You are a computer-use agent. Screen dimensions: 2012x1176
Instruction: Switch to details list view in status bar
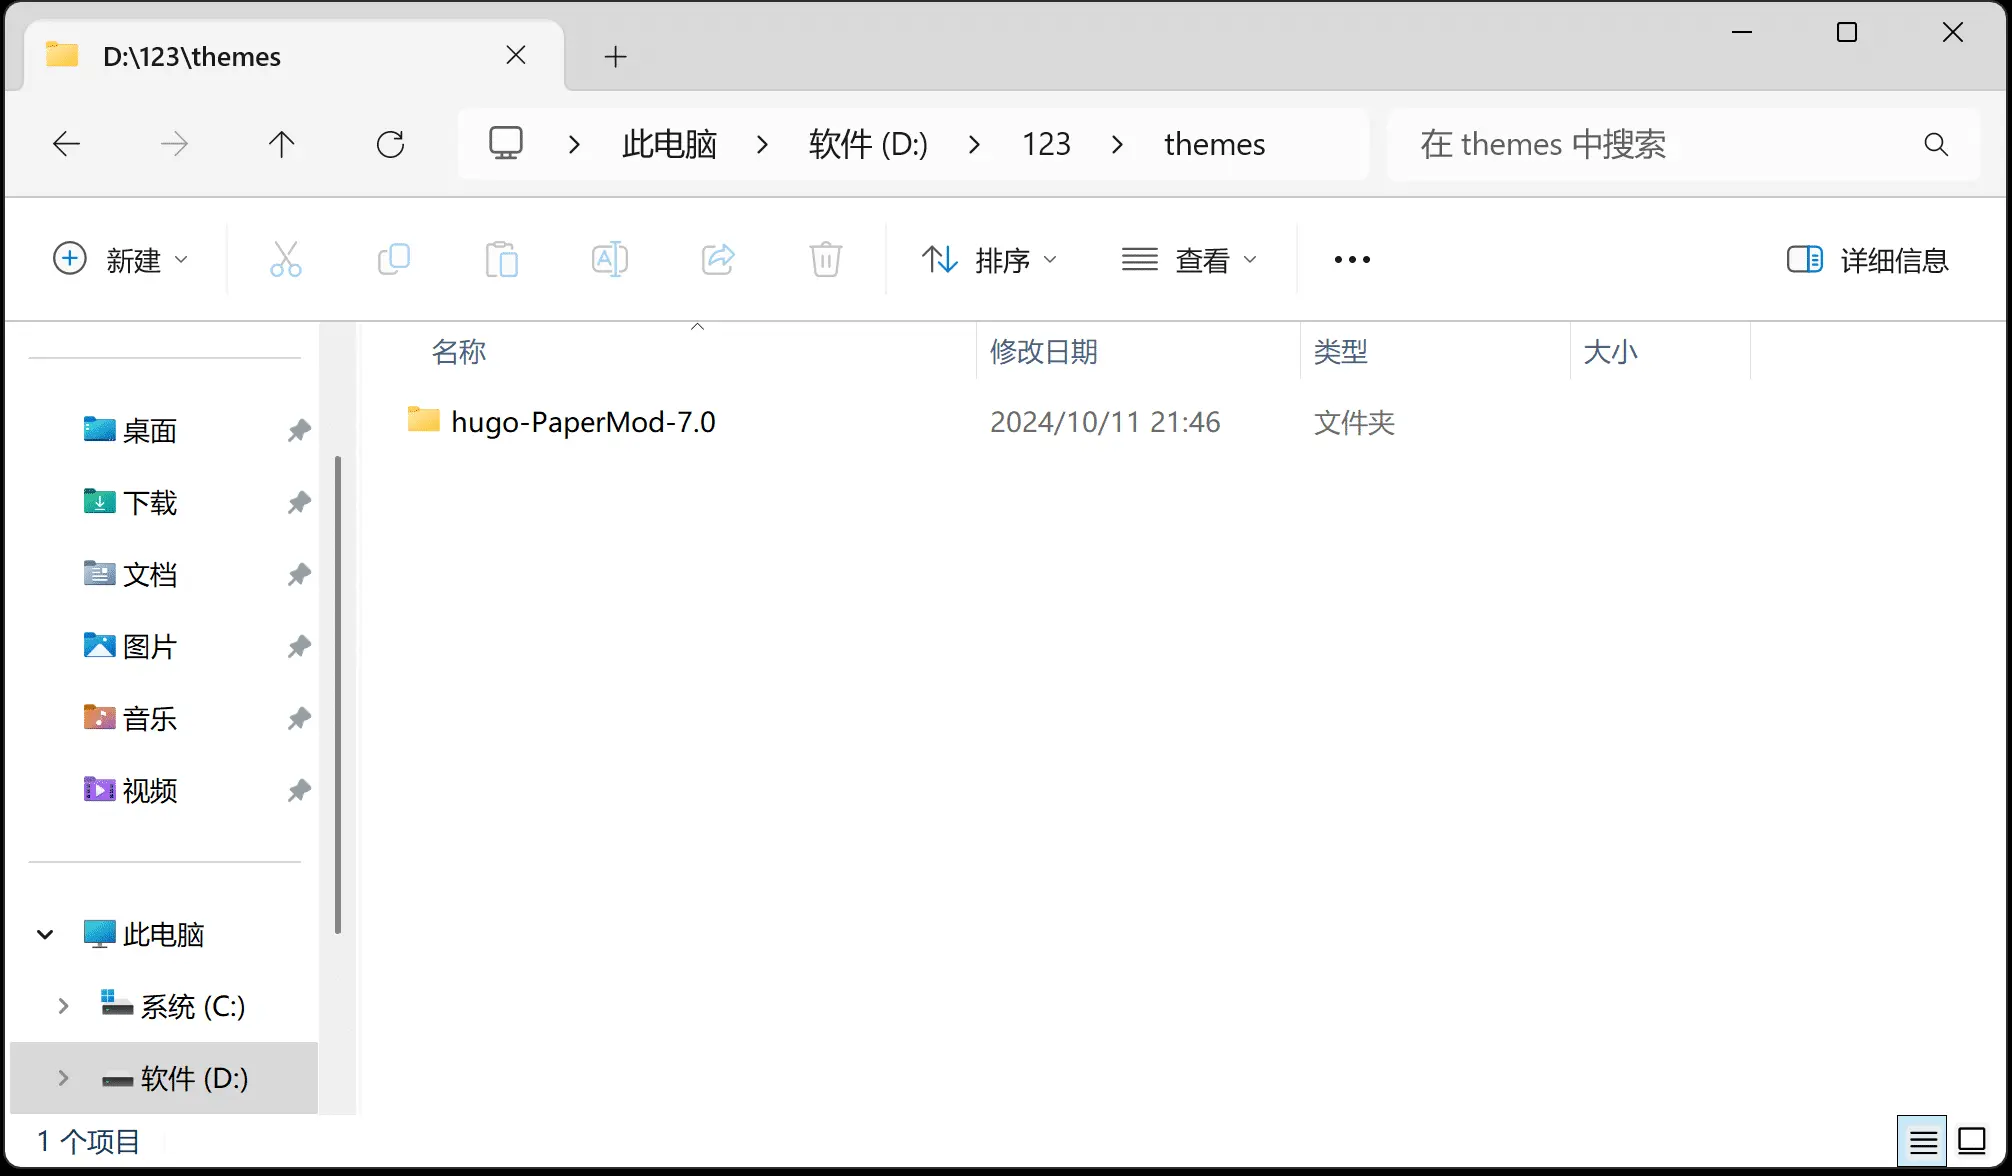click(x=1922, y=1141)
